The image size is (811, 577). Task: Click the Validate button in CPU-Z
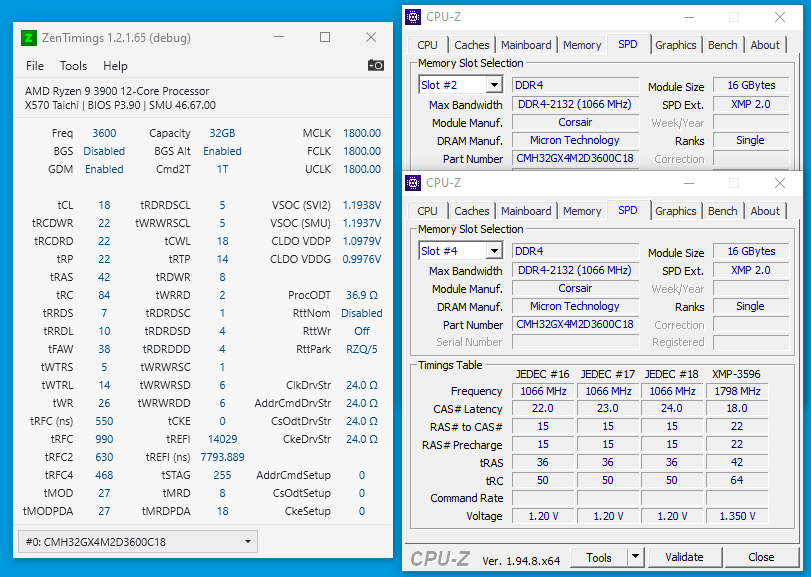[x=684, y=557]
